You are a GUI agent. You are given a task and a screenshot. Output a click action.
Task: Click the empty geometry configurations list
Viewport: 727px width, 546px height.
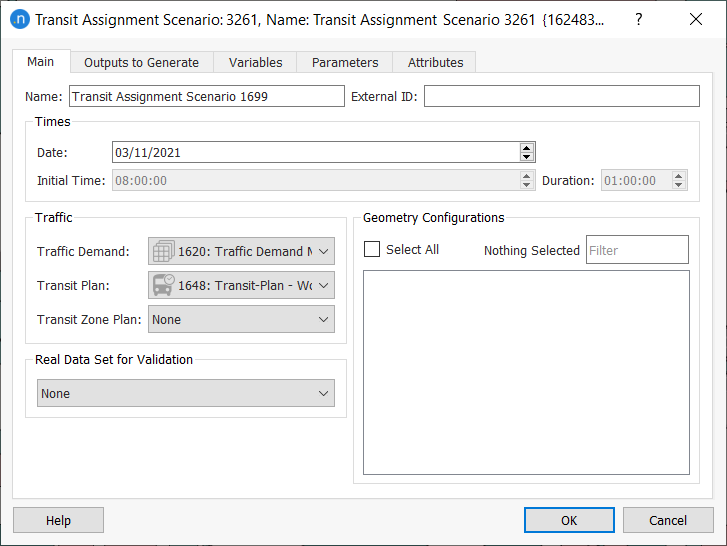(526, 373)
